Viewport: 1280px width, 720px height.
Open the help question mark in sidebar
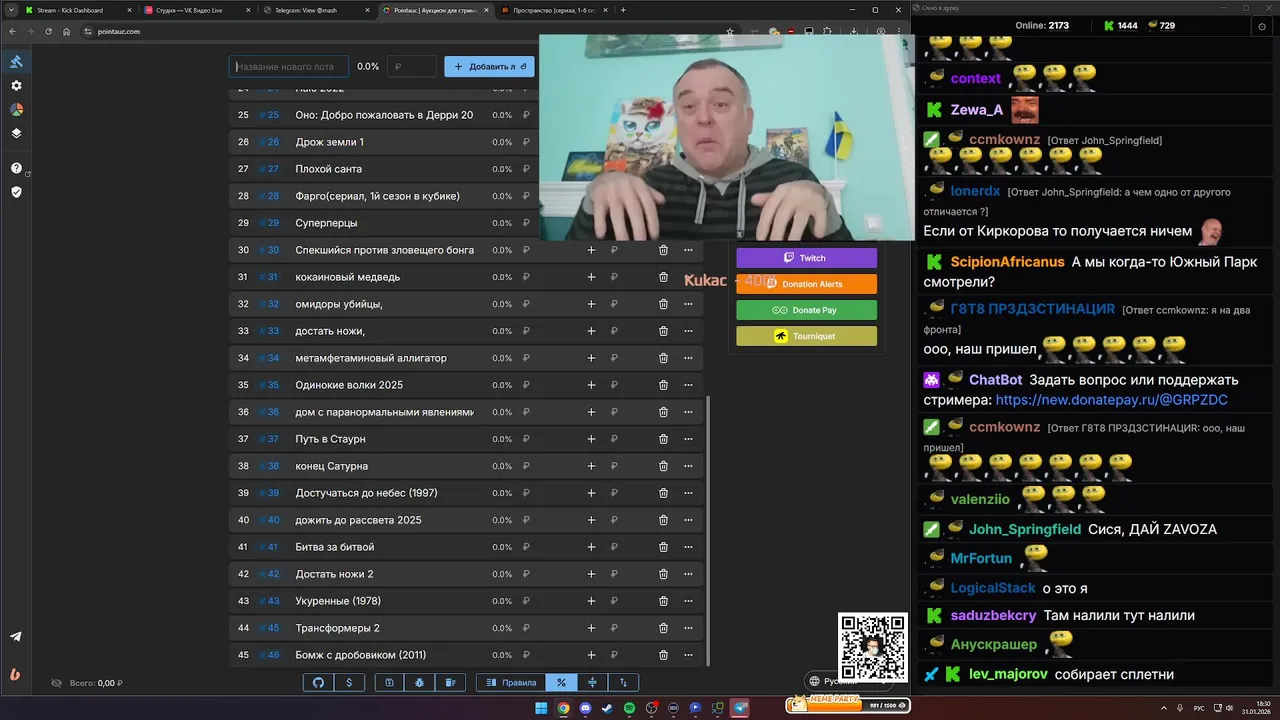pyautogui.click(x=16, y=168)
